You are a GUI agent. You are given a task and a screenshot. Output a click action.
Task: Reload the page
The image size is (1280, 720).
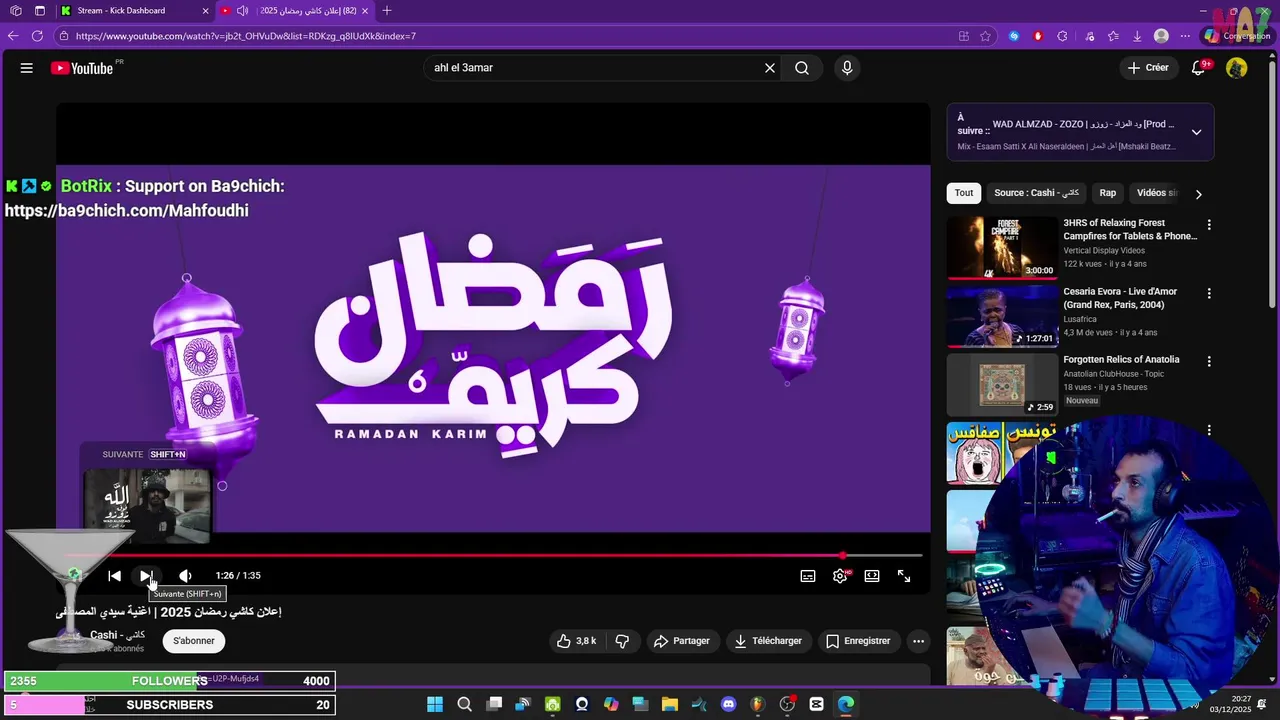tap(37, 36)
